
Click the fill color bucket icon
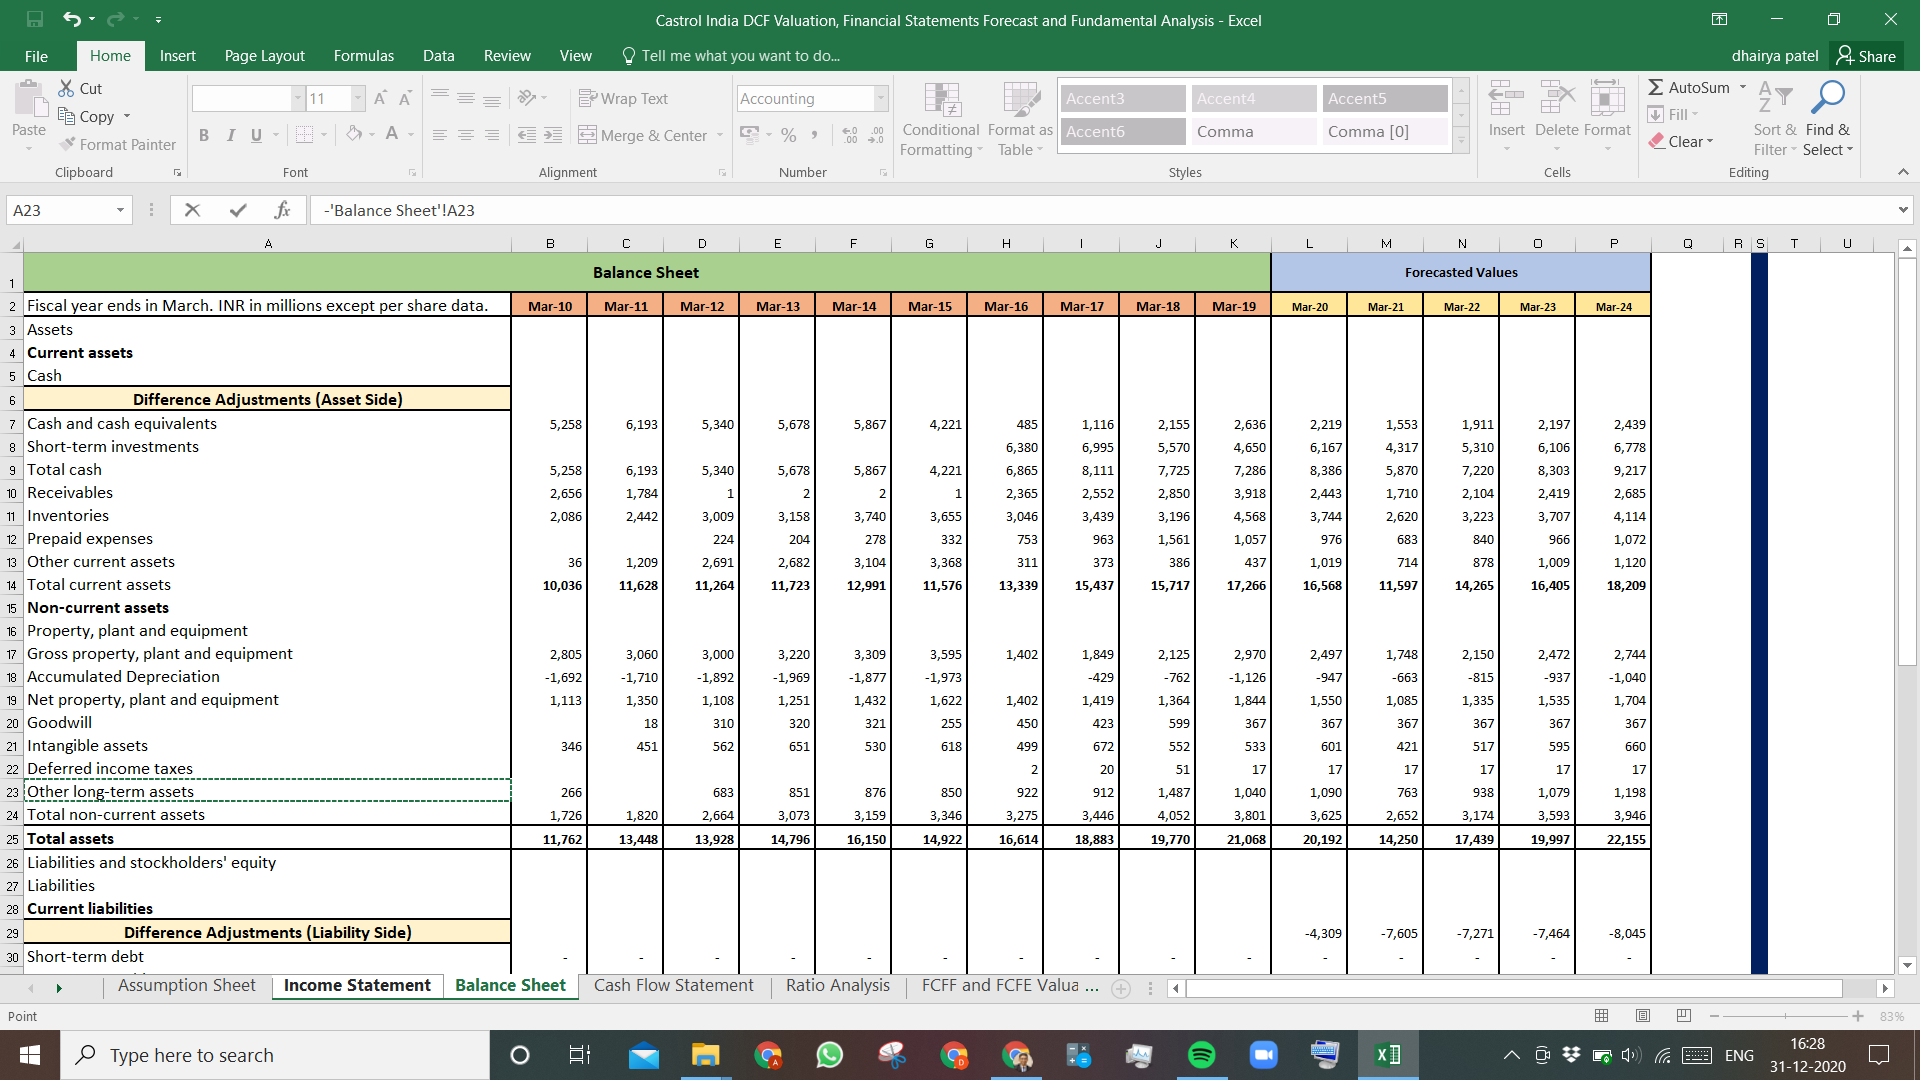click(x=354, y=134)
